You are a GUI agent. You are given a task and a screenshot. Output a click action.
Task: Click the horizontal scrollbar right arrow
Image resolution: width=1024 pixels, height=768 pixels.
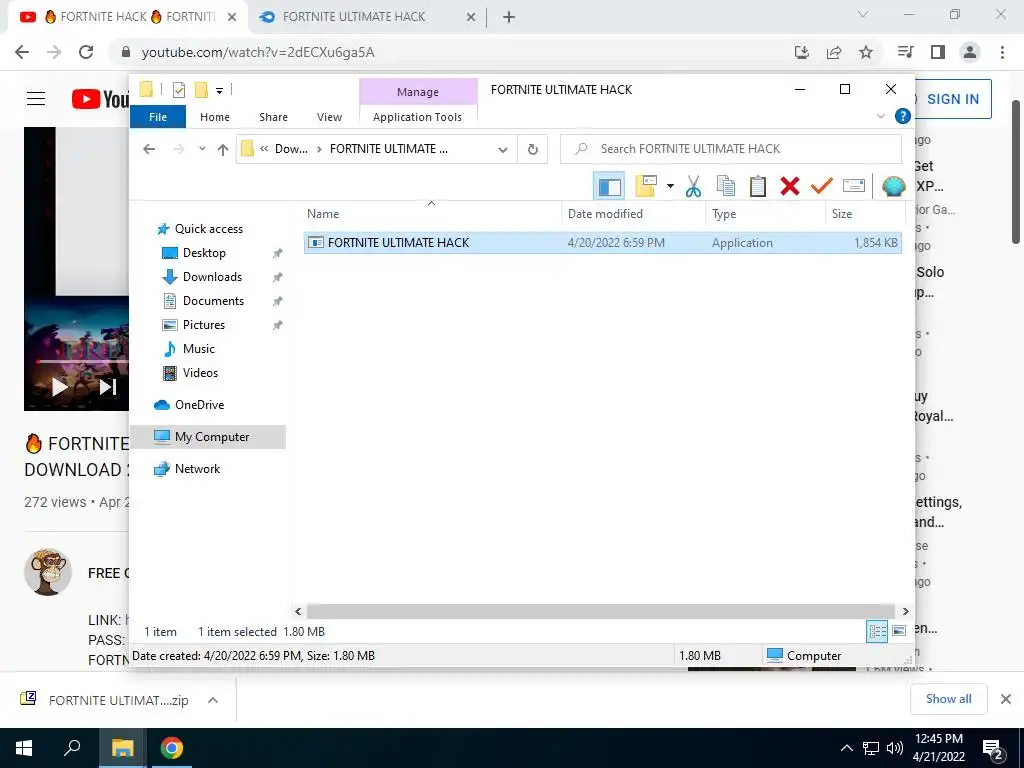coord(905,612)
